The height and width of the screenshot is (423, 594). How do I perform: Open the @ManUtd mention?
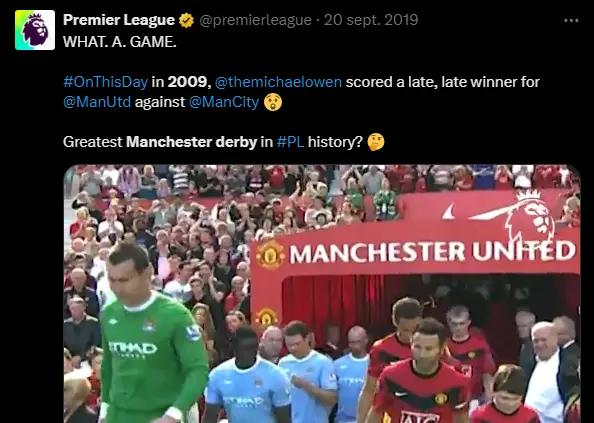(97, 102)
